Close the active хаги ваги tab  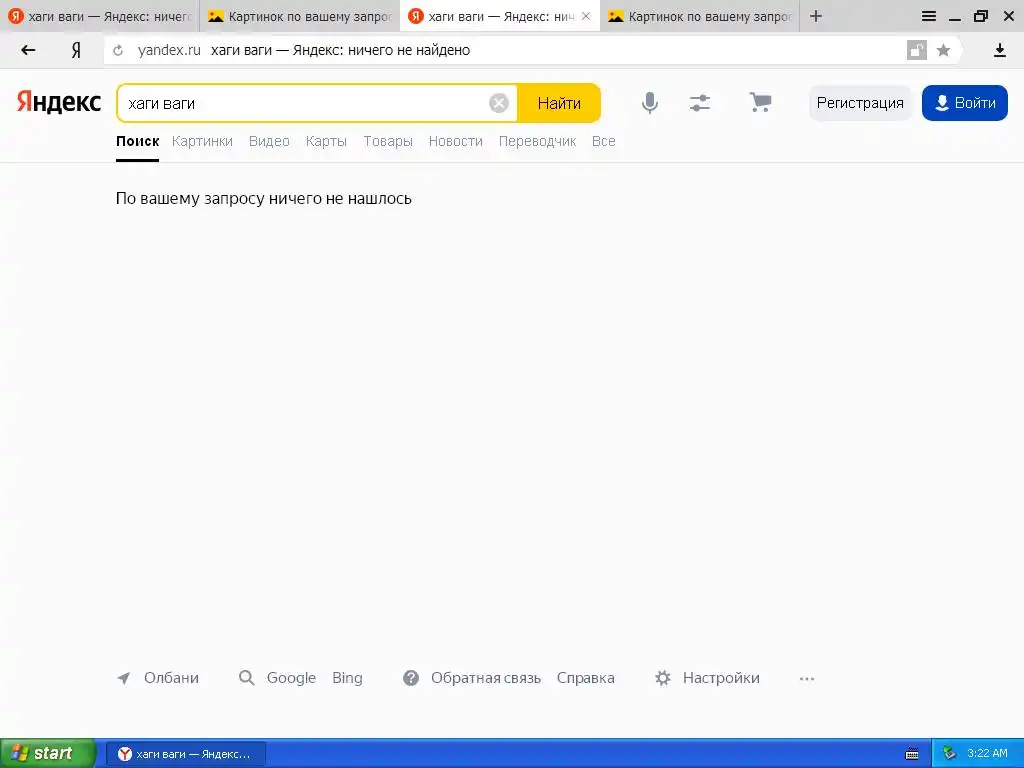[586, 16]
